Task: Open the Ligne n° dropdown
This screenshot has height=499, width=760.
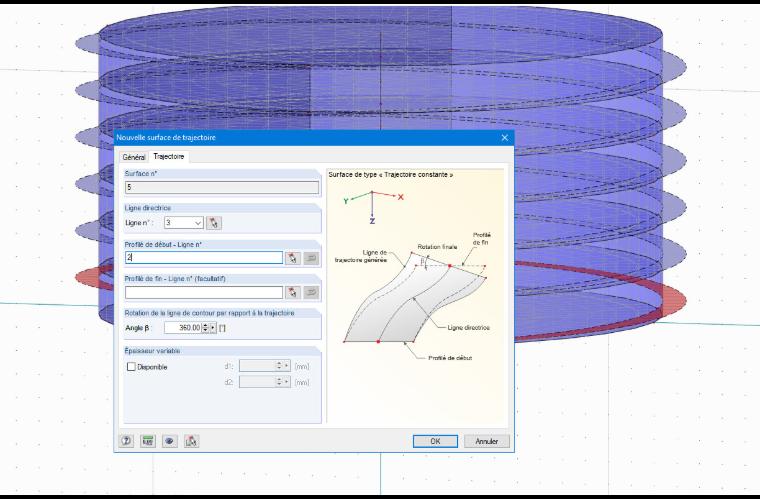Action: [x=198, y=223]
